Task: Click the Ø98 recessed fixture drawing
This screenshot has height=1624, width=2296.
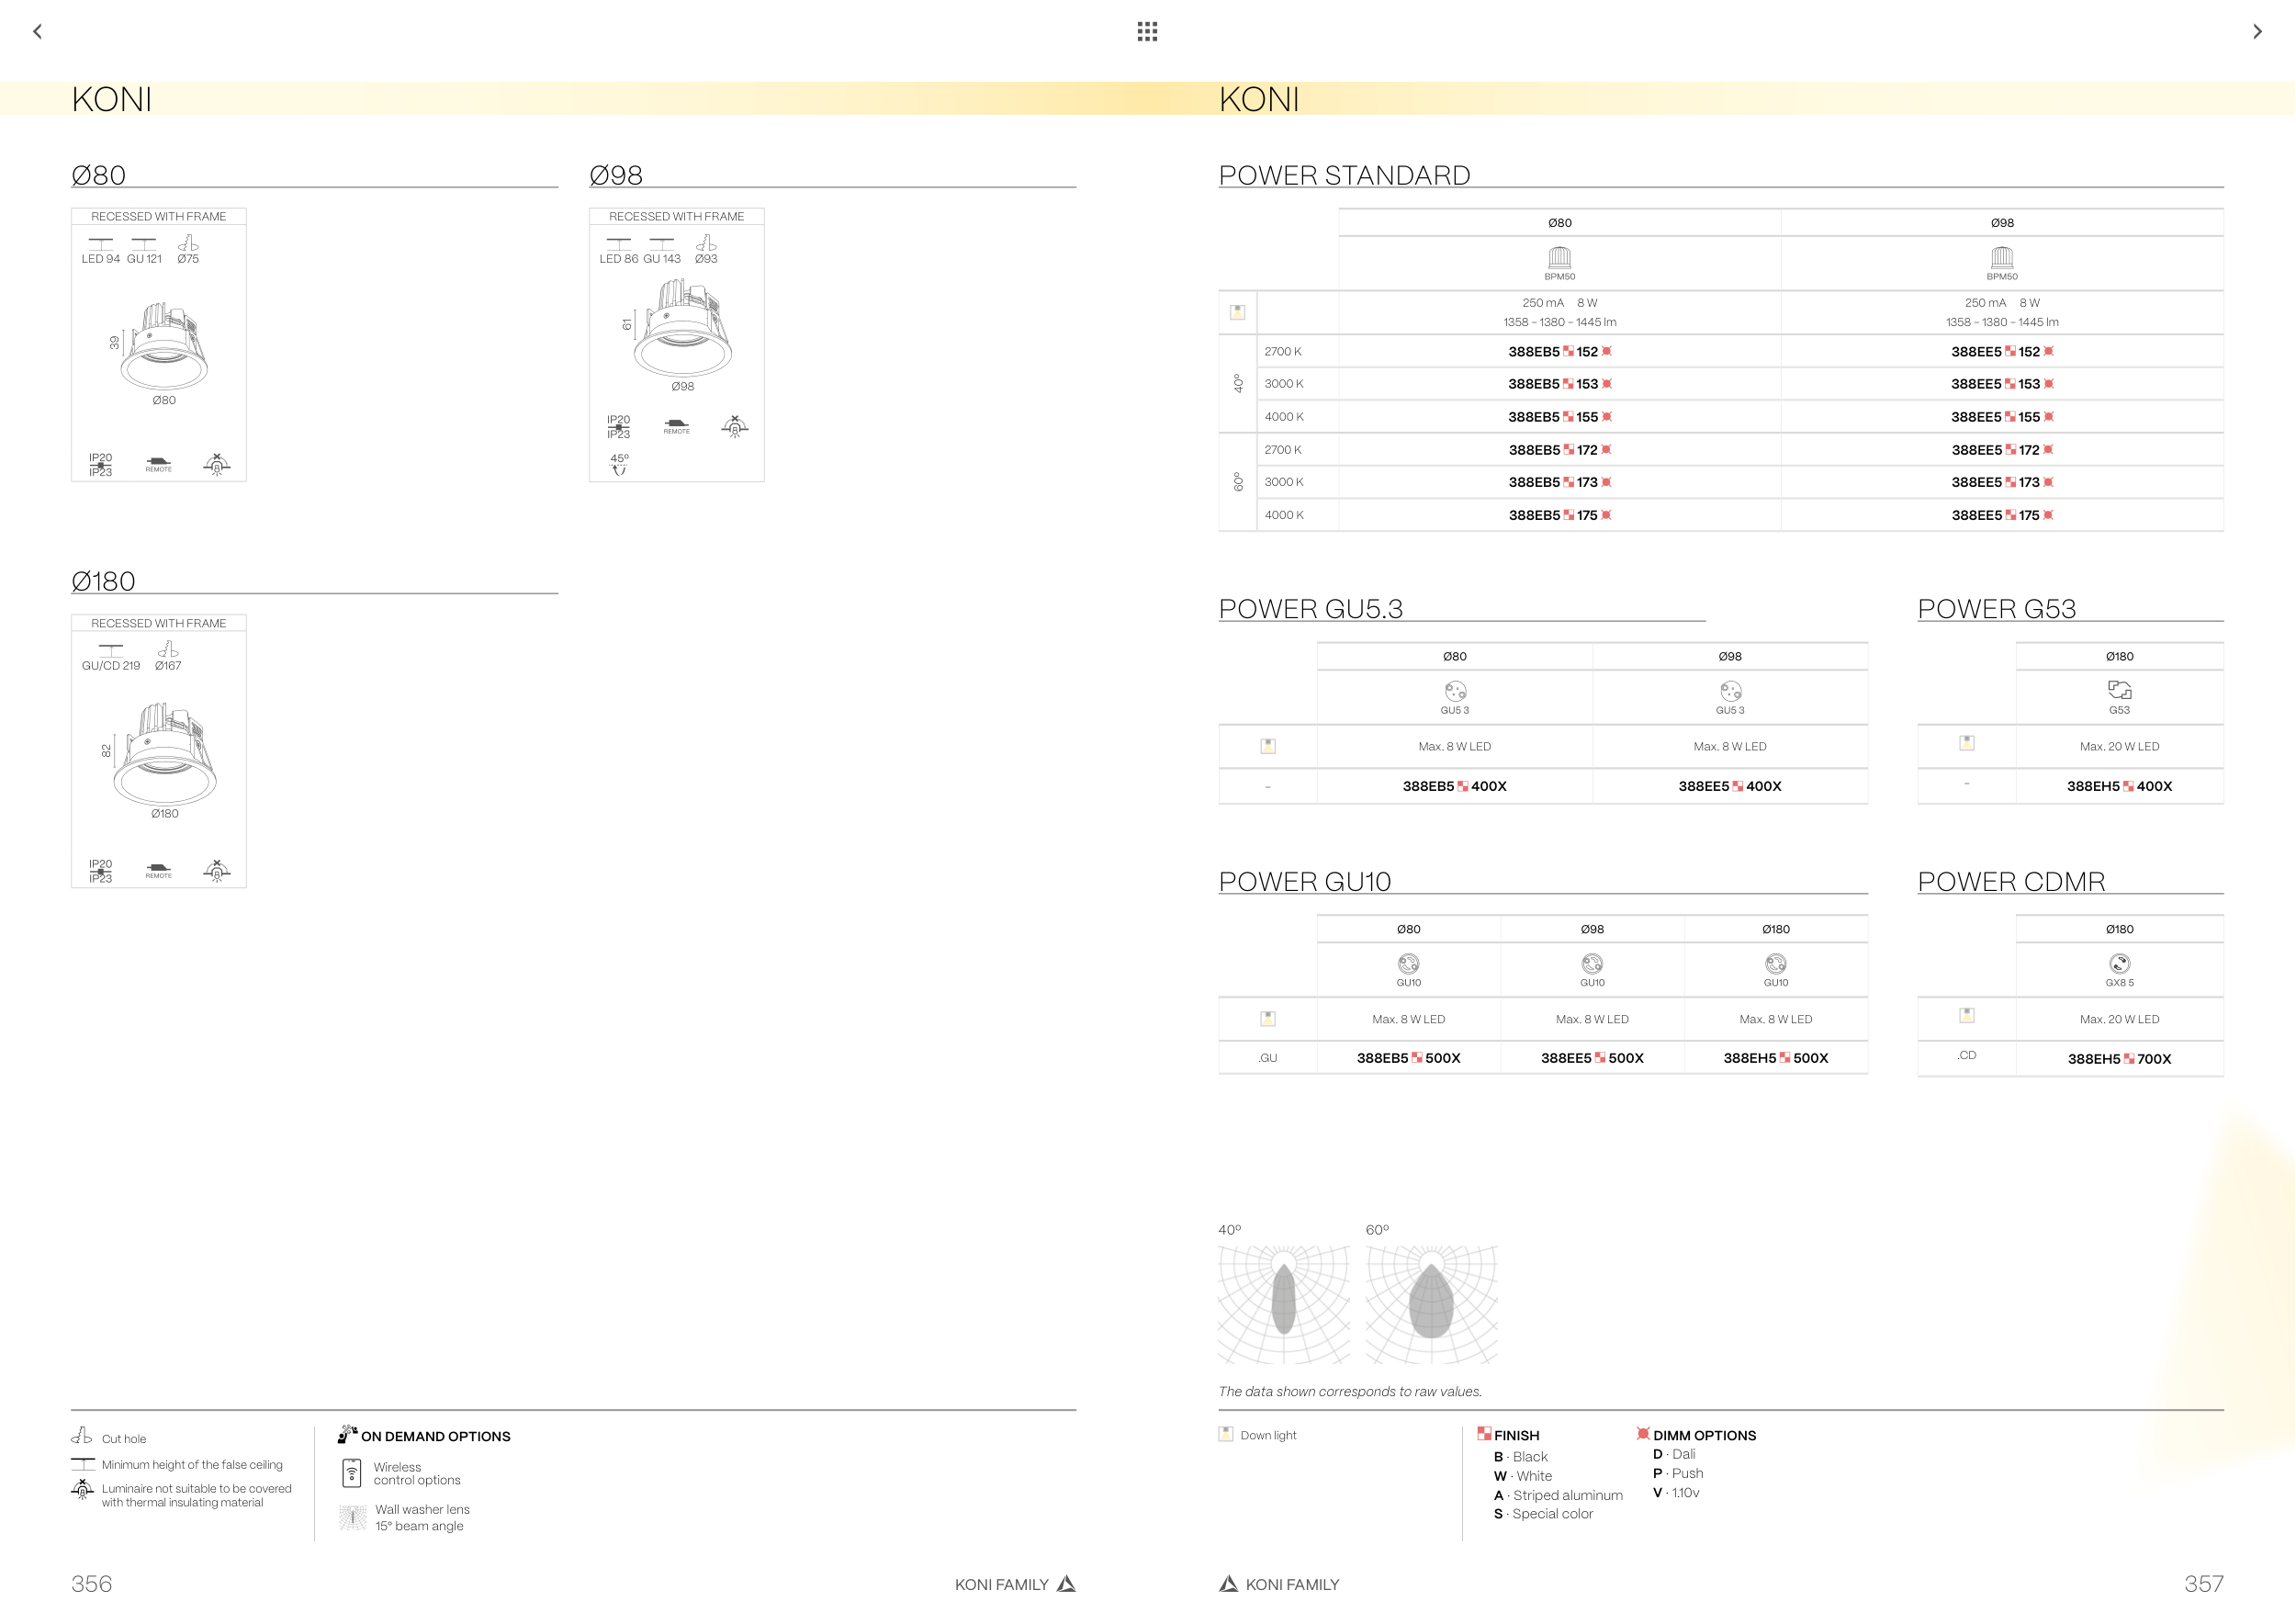Action: [x=682, y=330]
